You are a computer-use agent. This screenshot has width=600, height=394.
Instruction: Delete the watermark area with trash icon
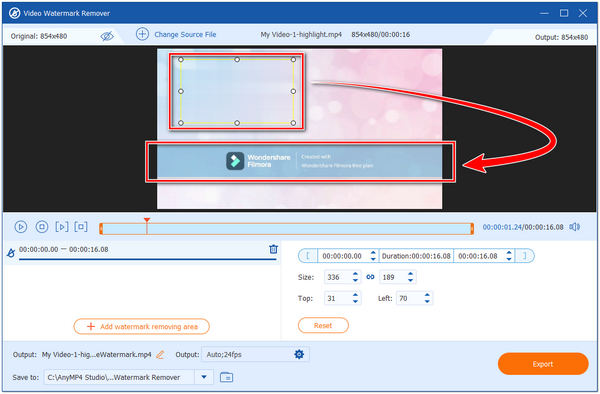[273, 249]
